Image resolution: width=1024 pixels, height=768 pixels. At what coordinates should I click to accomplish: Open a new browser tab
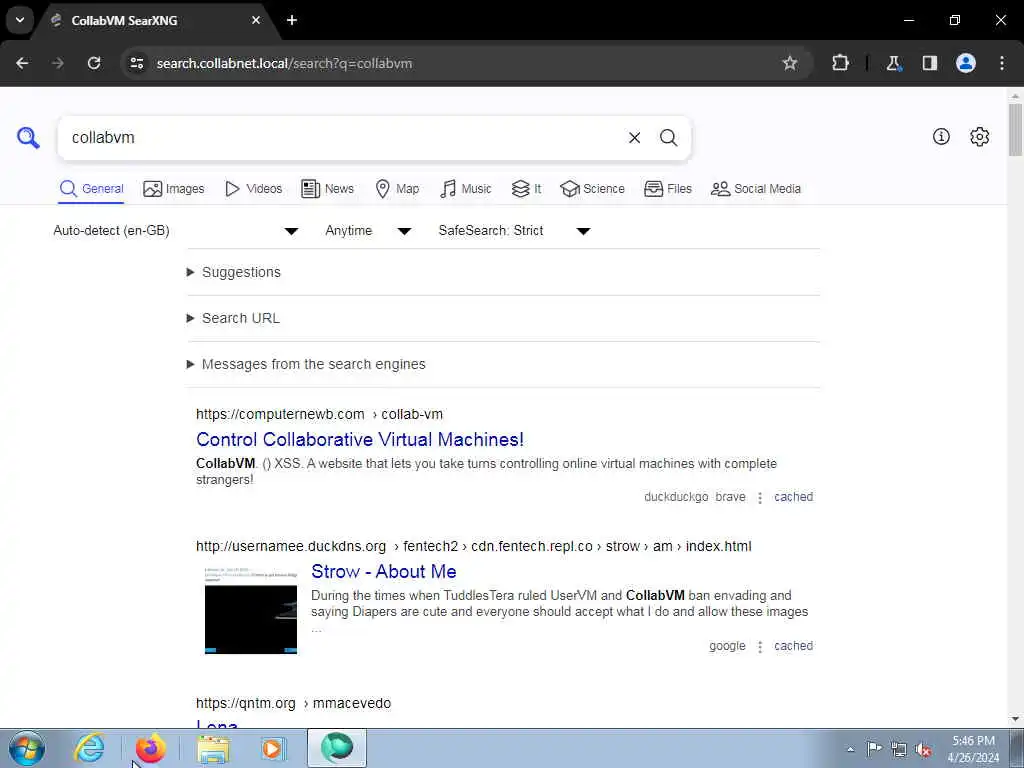point(292,20)
